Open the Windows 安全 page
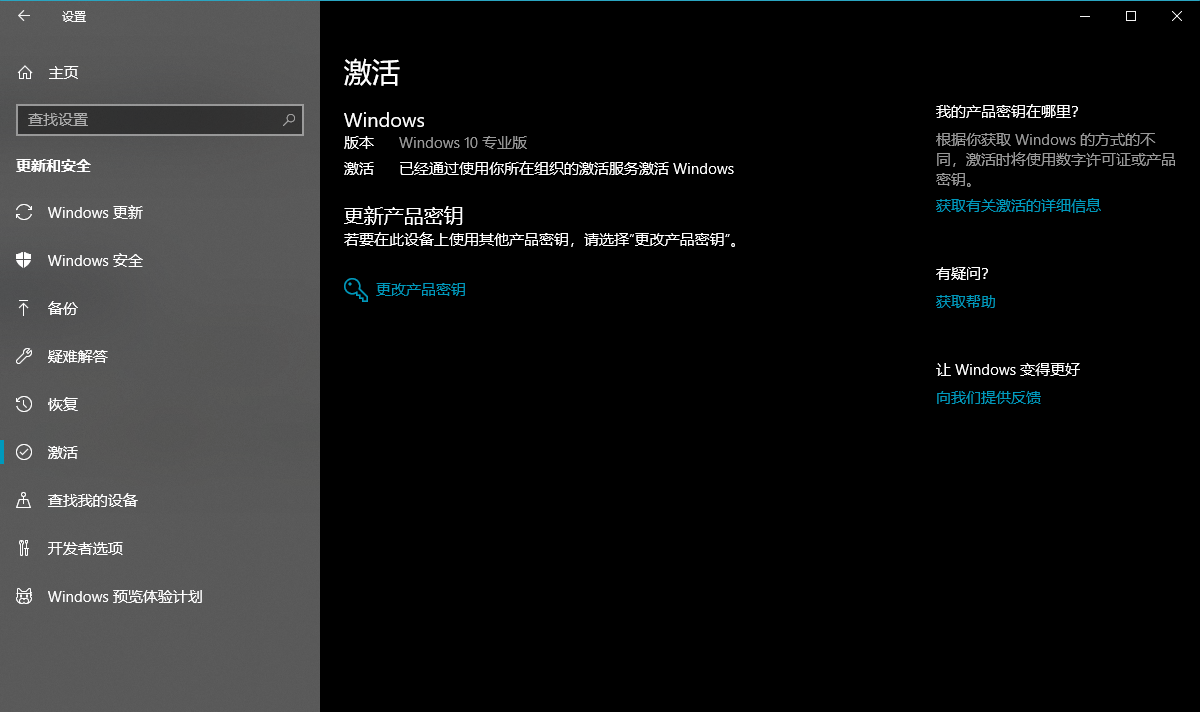 (160, 261)
